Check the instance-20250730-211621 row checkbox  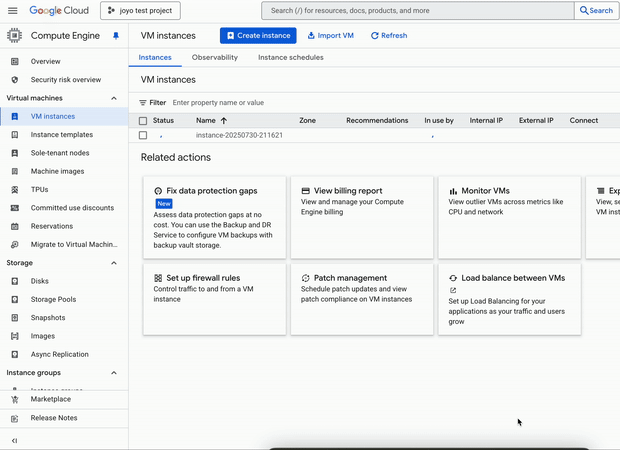tap(143, 135)
